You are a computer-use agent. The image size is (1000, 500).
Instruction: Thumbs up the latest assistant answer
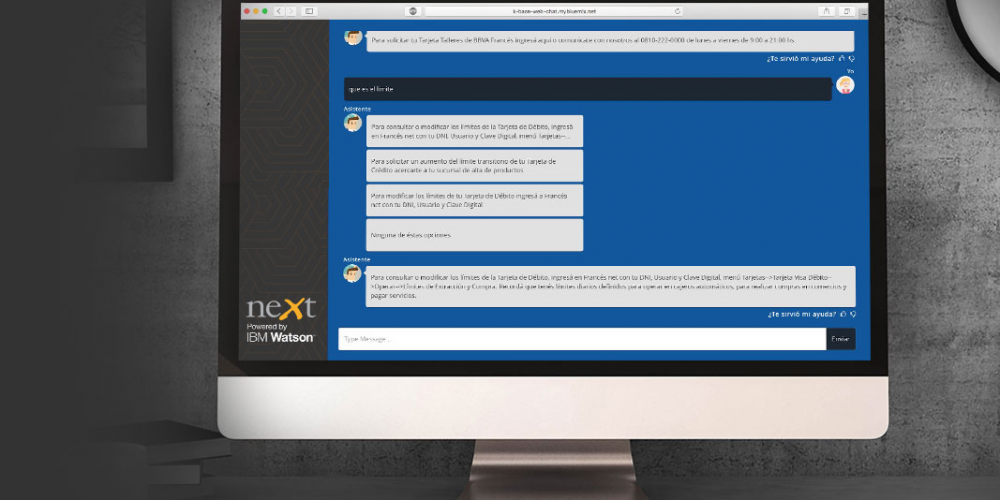click(843, 314)
